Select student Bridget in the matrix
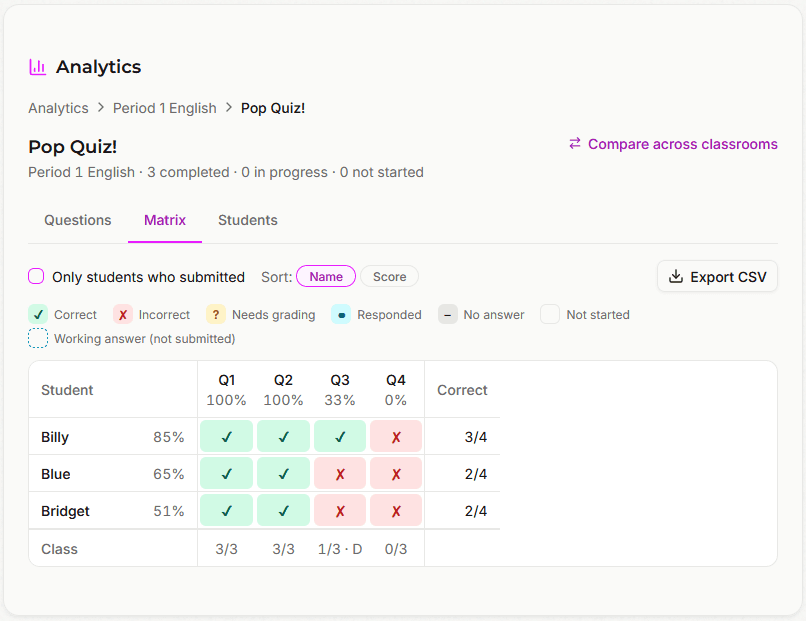Viewport: 806px width, 621px height. tap(65, 511)
